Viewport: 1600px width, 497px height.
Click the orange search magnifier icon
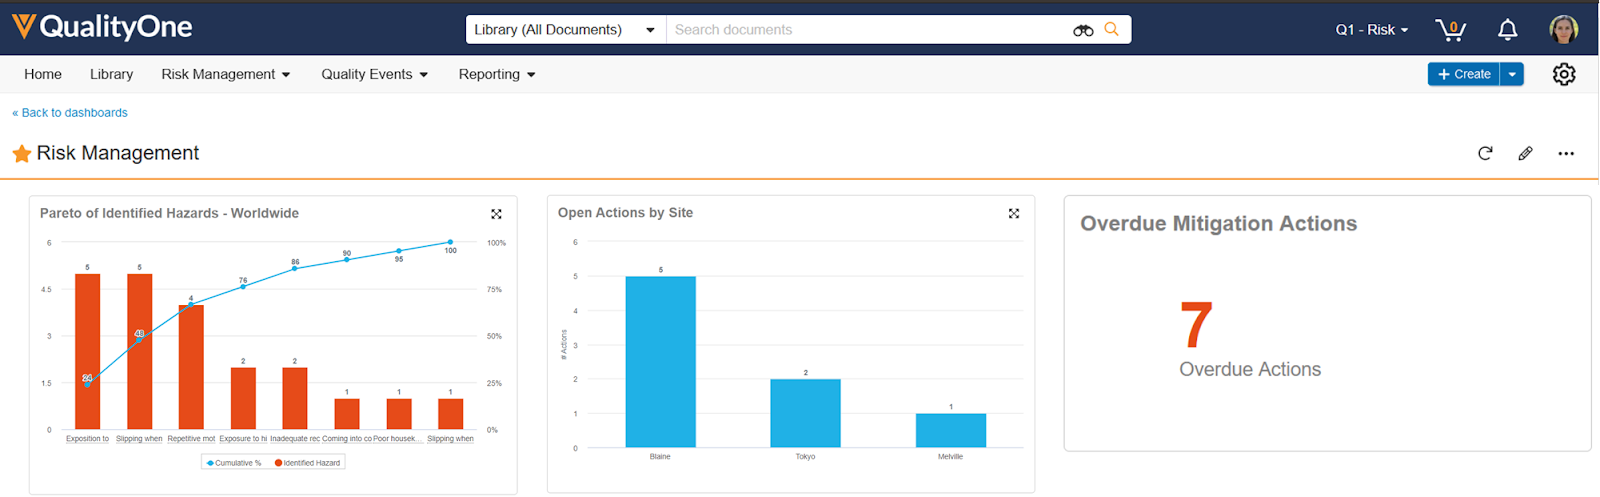pyautogui.click(x=1112, y=29)
